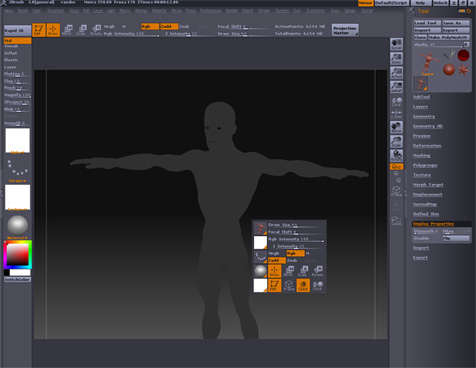Click the Actual size navigation icon
476x368 pixels.
coord(396,73)
